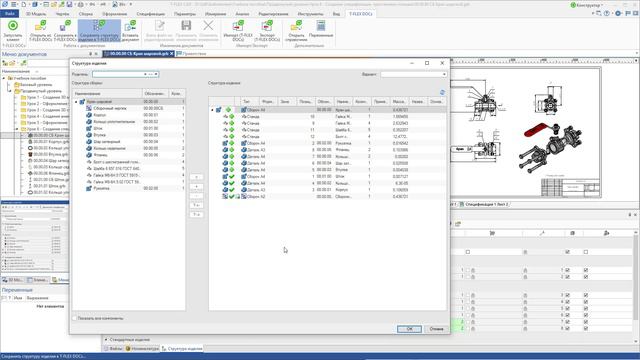640x360 pixels.
Task: Open Родитель dropdown arrow in dialog
Action: point(156,74)
